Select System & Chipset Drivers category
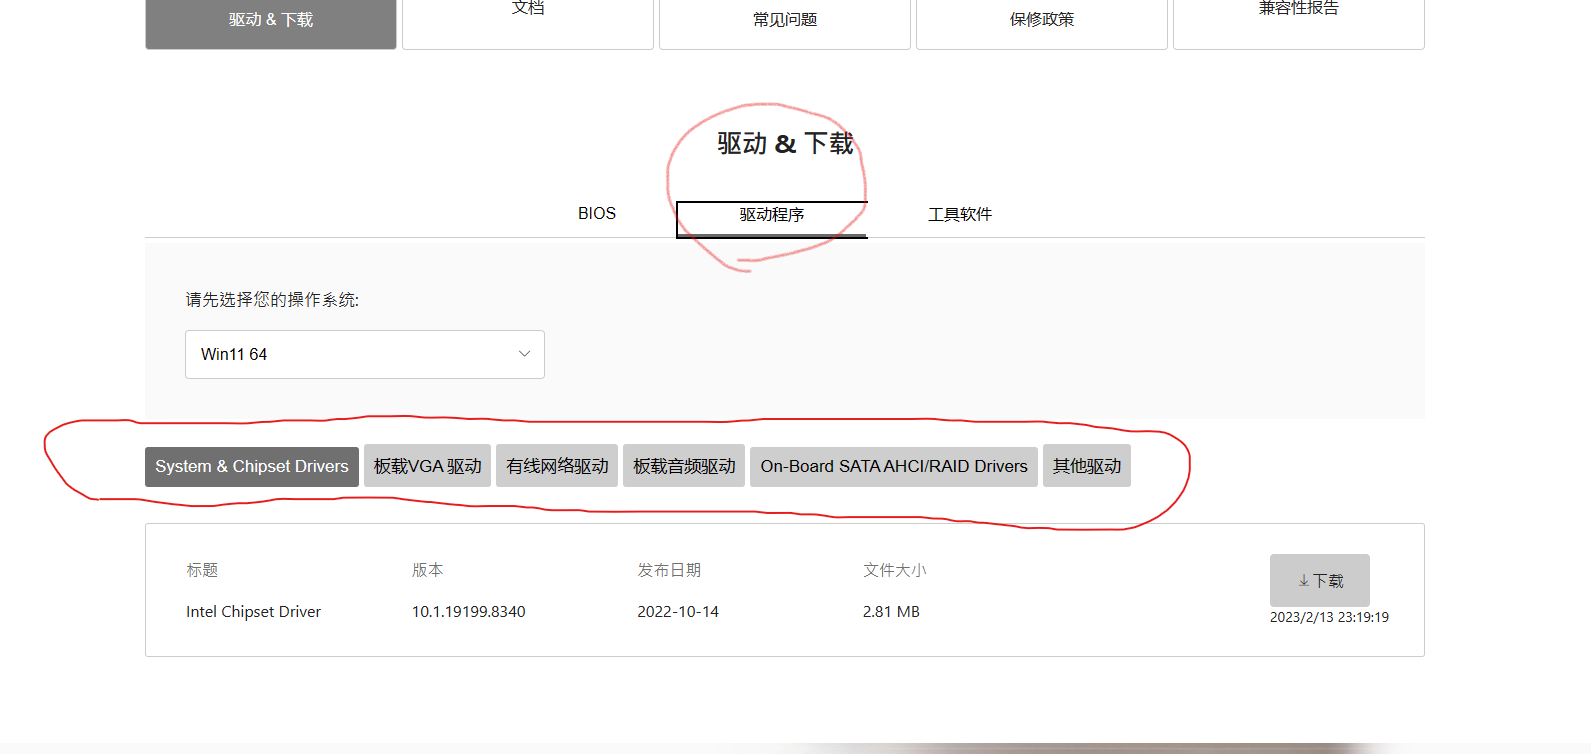The width and height of the screenshot is (1591, 754). point(252,467)
